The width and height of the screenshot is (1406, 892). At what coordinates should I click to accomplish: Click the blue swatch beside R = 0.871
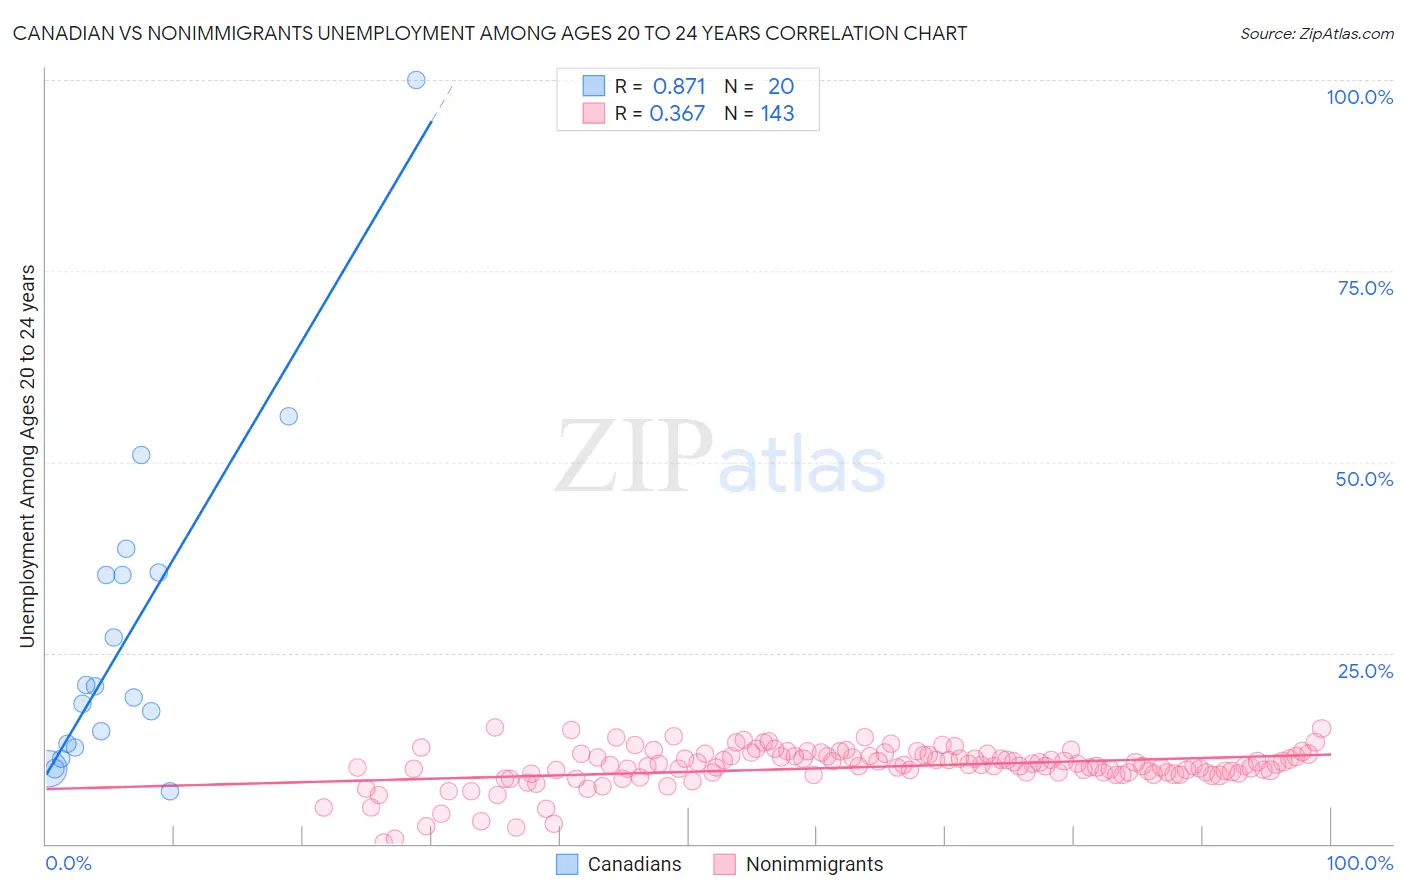point(594,86)
